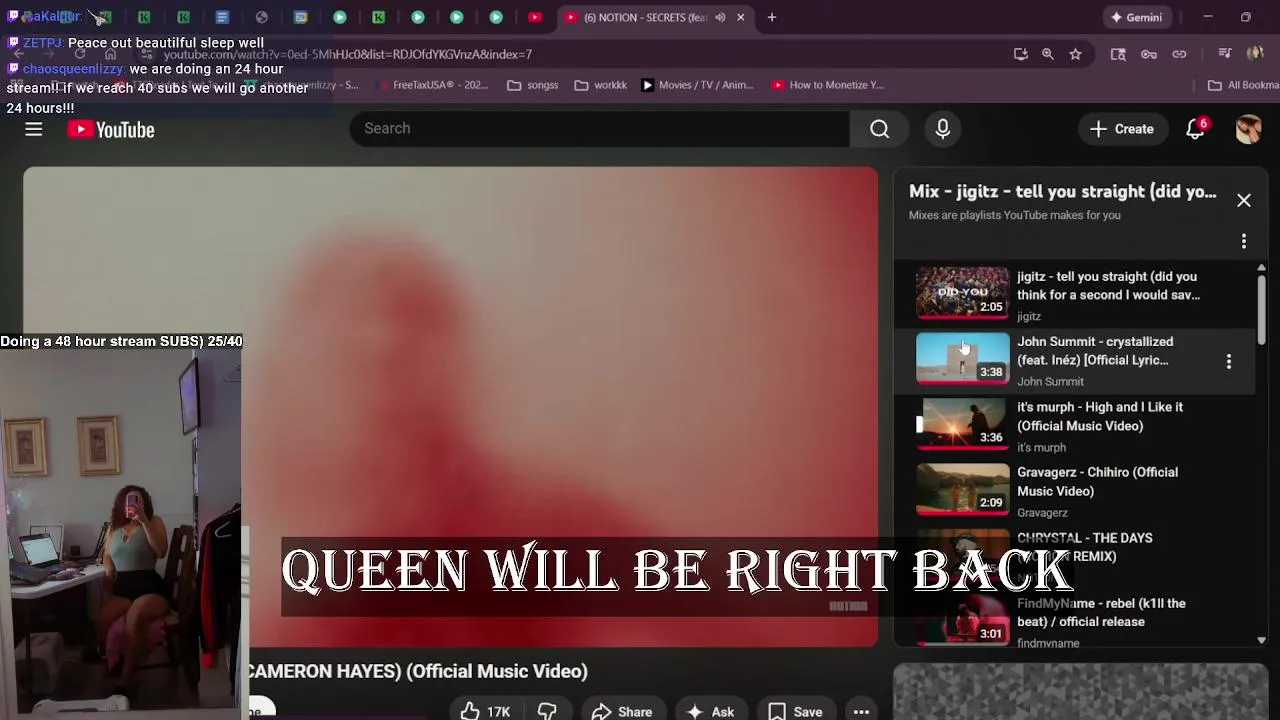Click the title "Gravagerz - Chihiro (Official Music Video)"
Screen dimensions: 1280x720
pos(1097,481)
